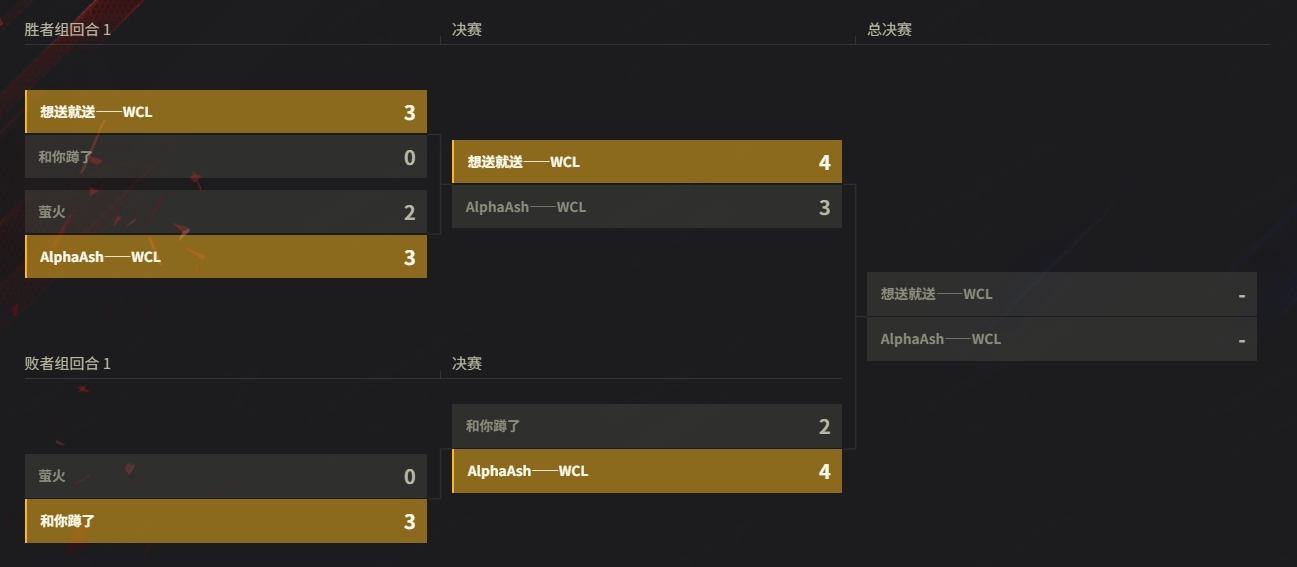
Task: Select AlphaAsh——WCL winner in losers final
Action: pos(647,471)
